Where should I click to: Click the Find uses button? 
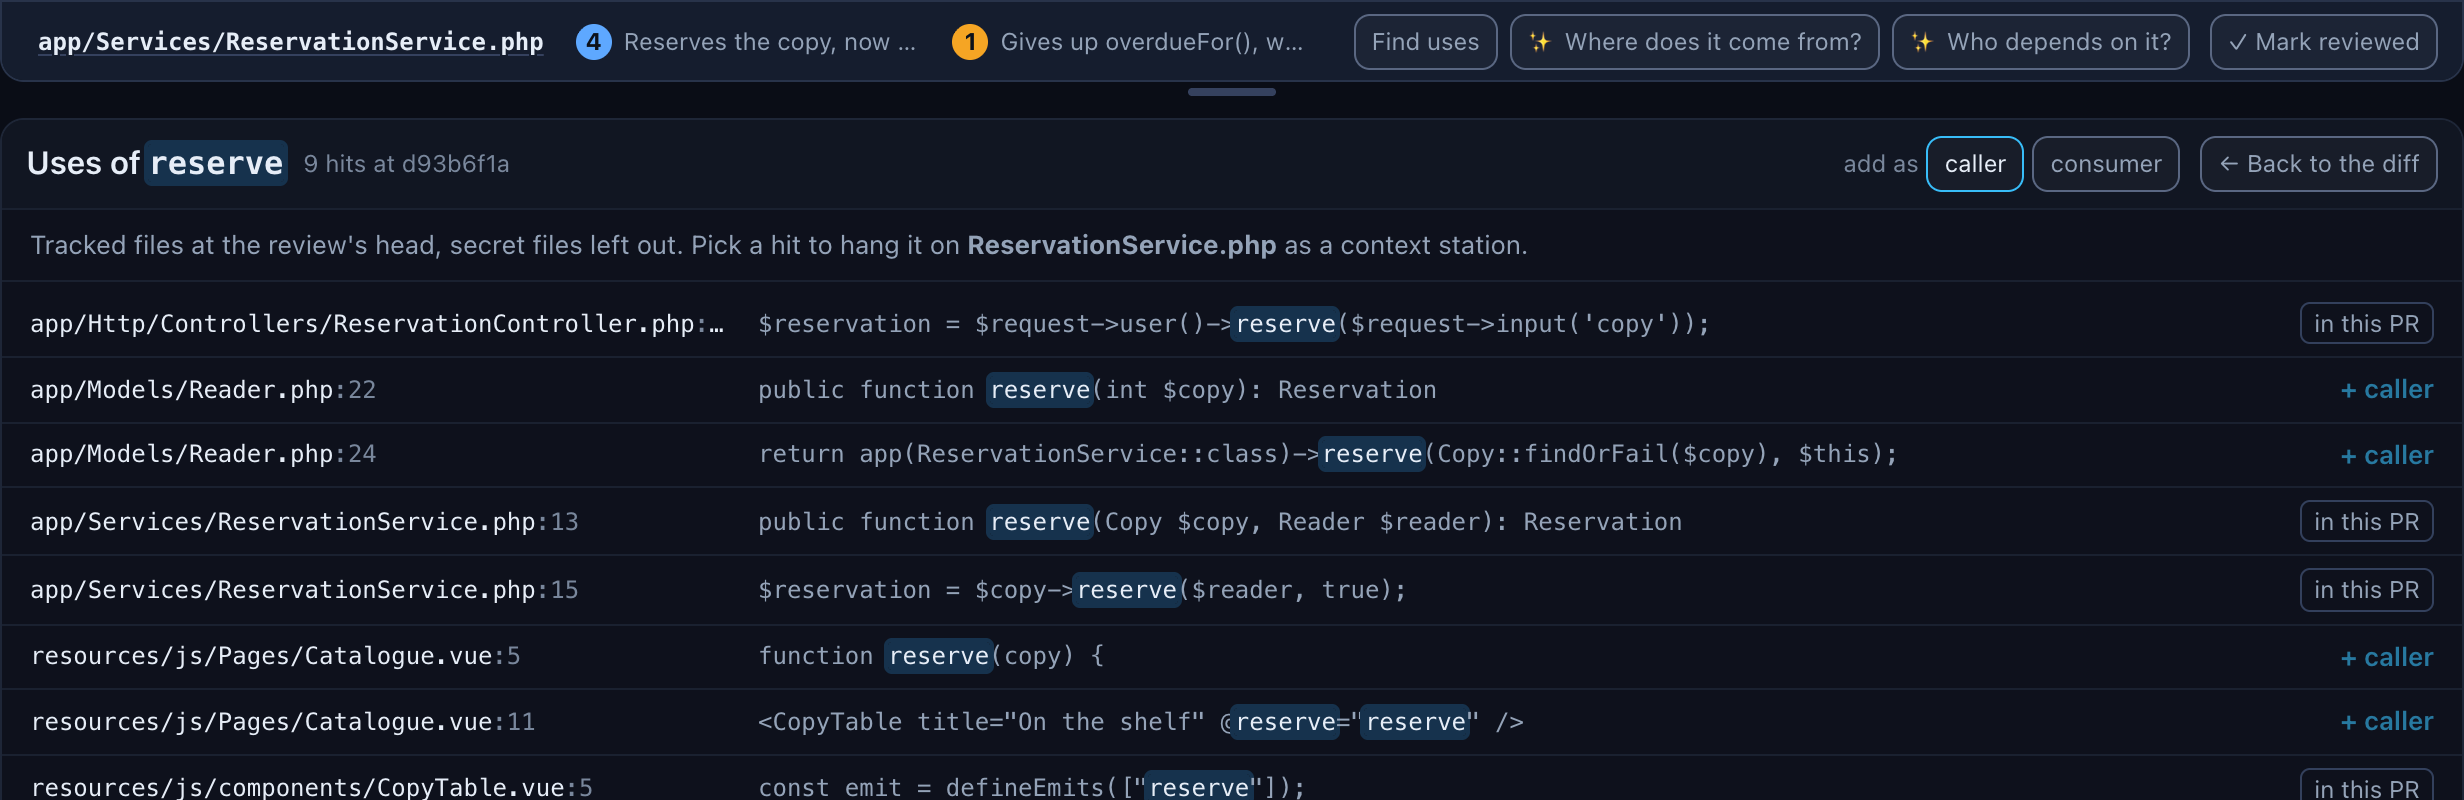click(x=1425, y=42)
